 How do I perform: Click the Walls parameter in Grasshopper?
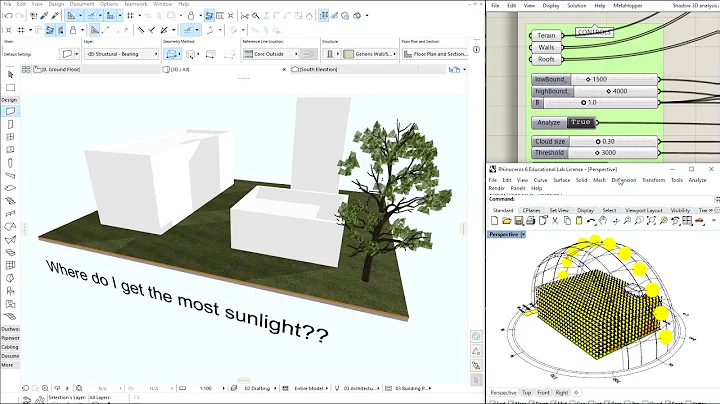tap(546, 47)
